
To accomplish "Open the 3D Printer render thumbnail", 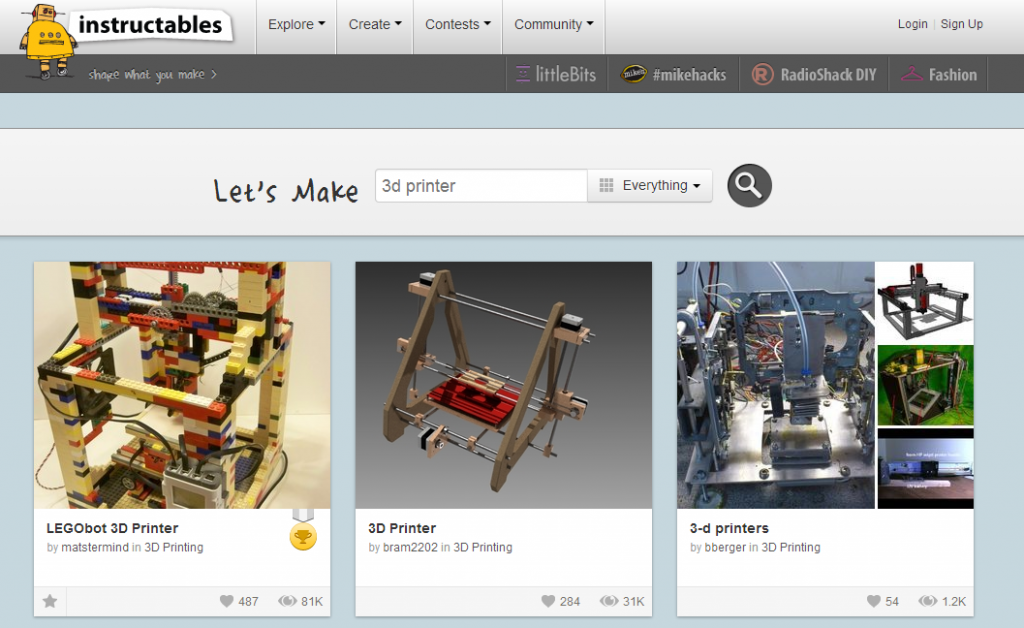I will click(x=504, y=384).
